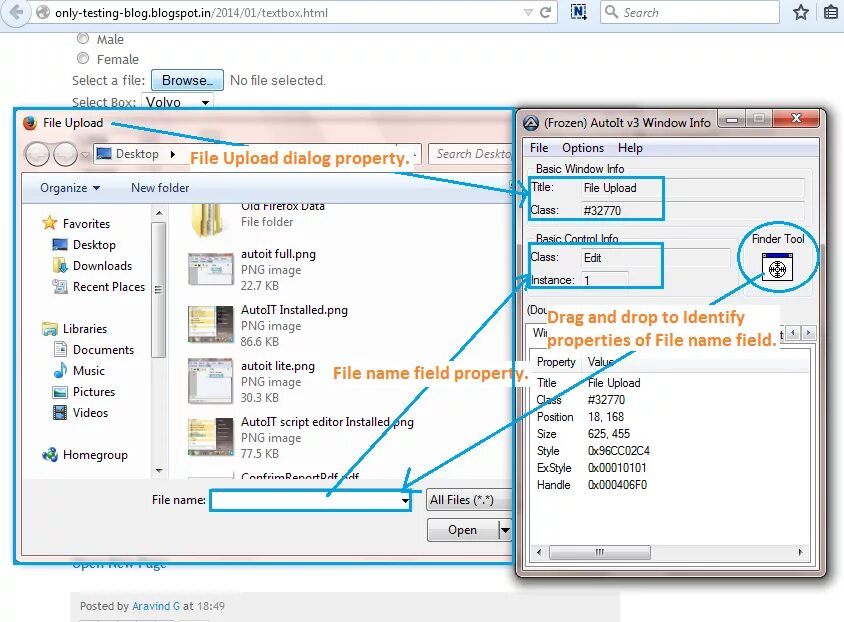This screenshot has width=844, height=622.
Task: Select the Male radio button
Action: (x=83, y=38)
